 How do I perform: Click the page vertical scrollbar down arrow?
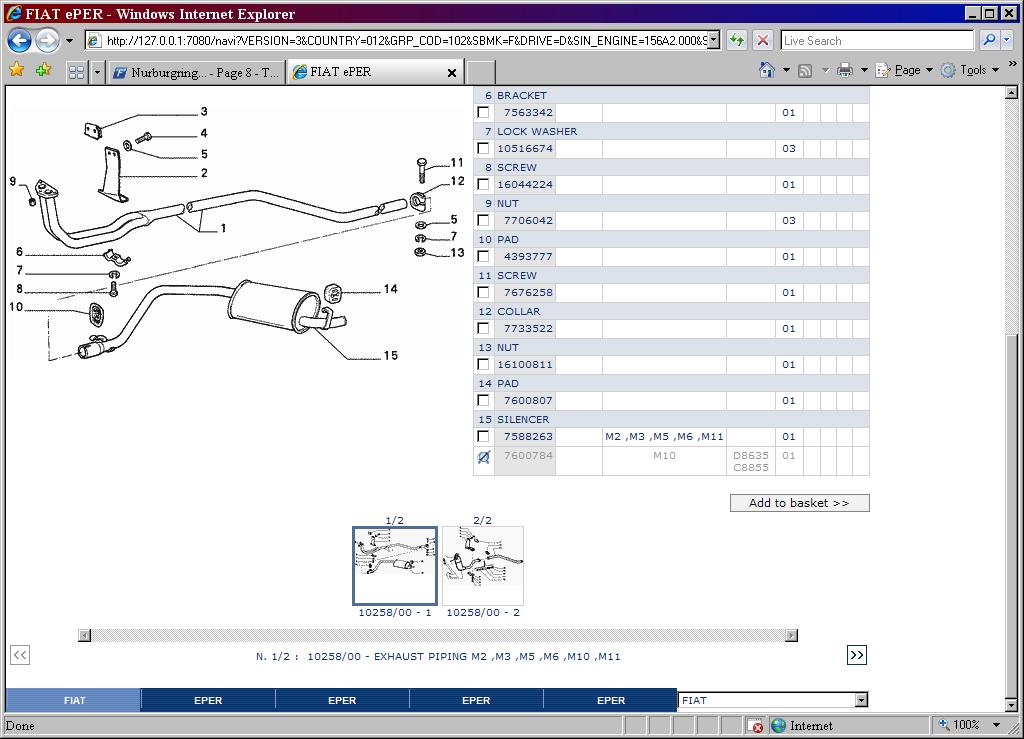[x=1011, y=705]
